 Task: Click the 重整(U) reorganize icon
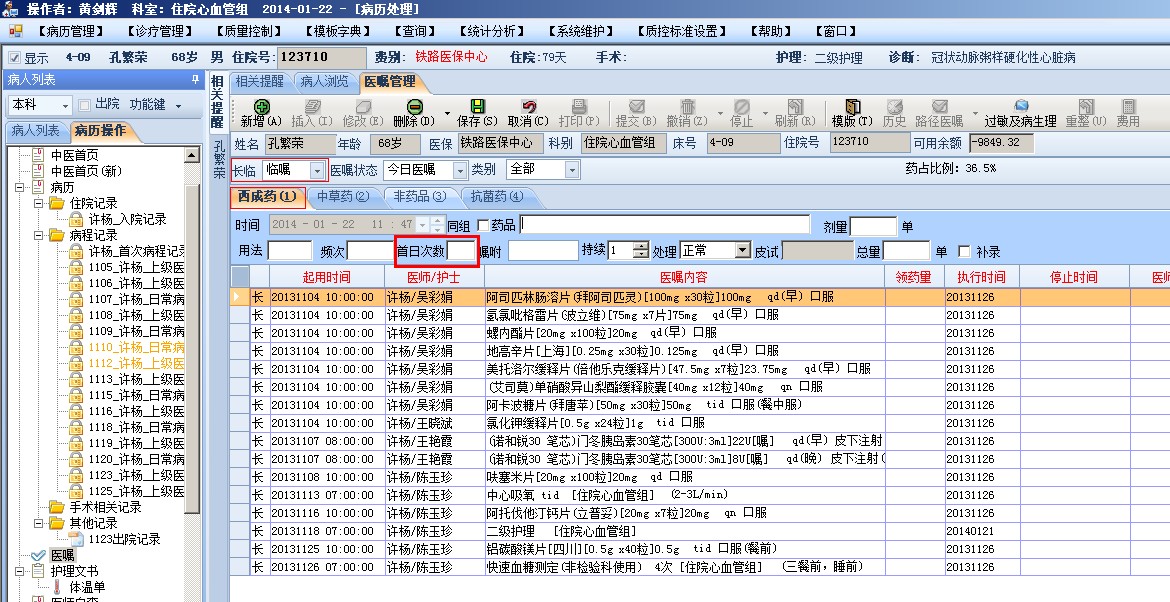tap(1086, 107)
